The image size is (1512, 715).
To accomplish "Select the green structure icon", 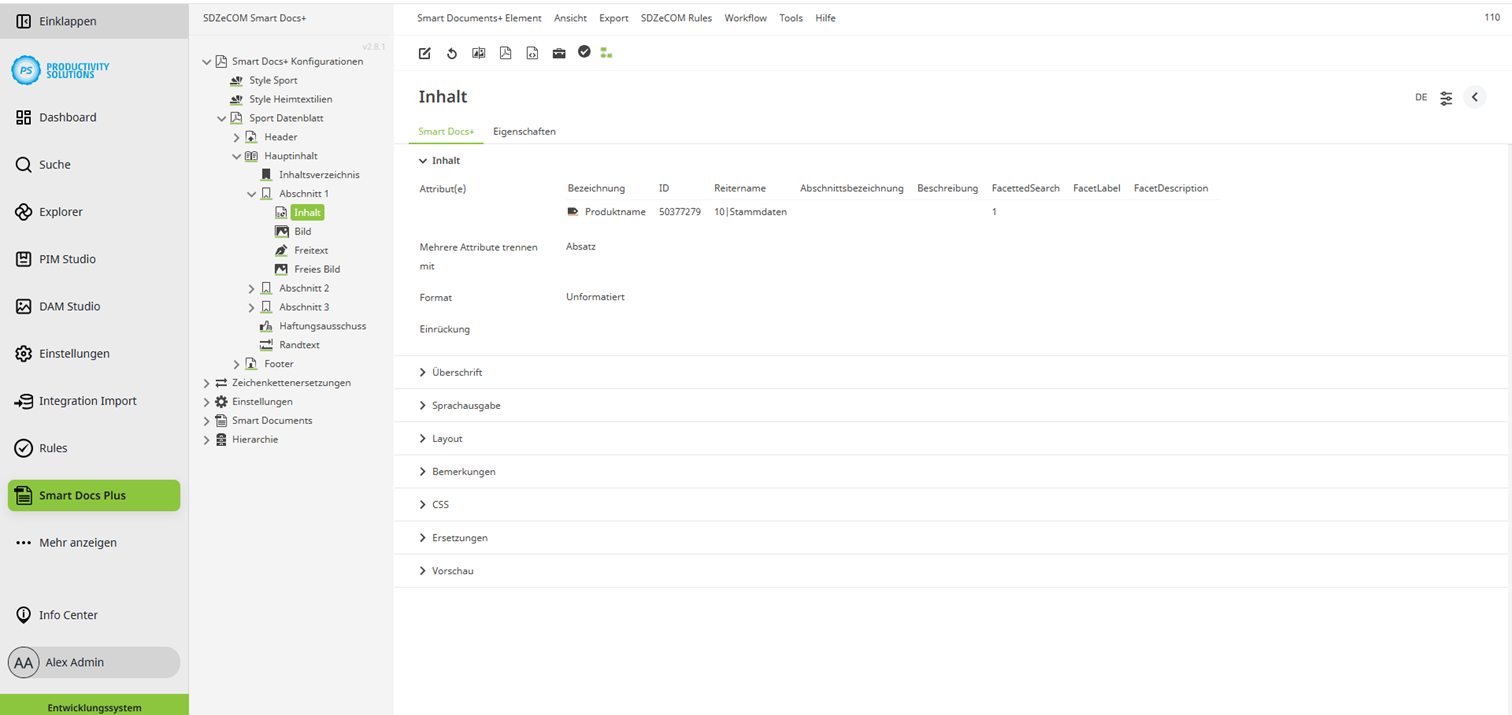I will (606, 52).
